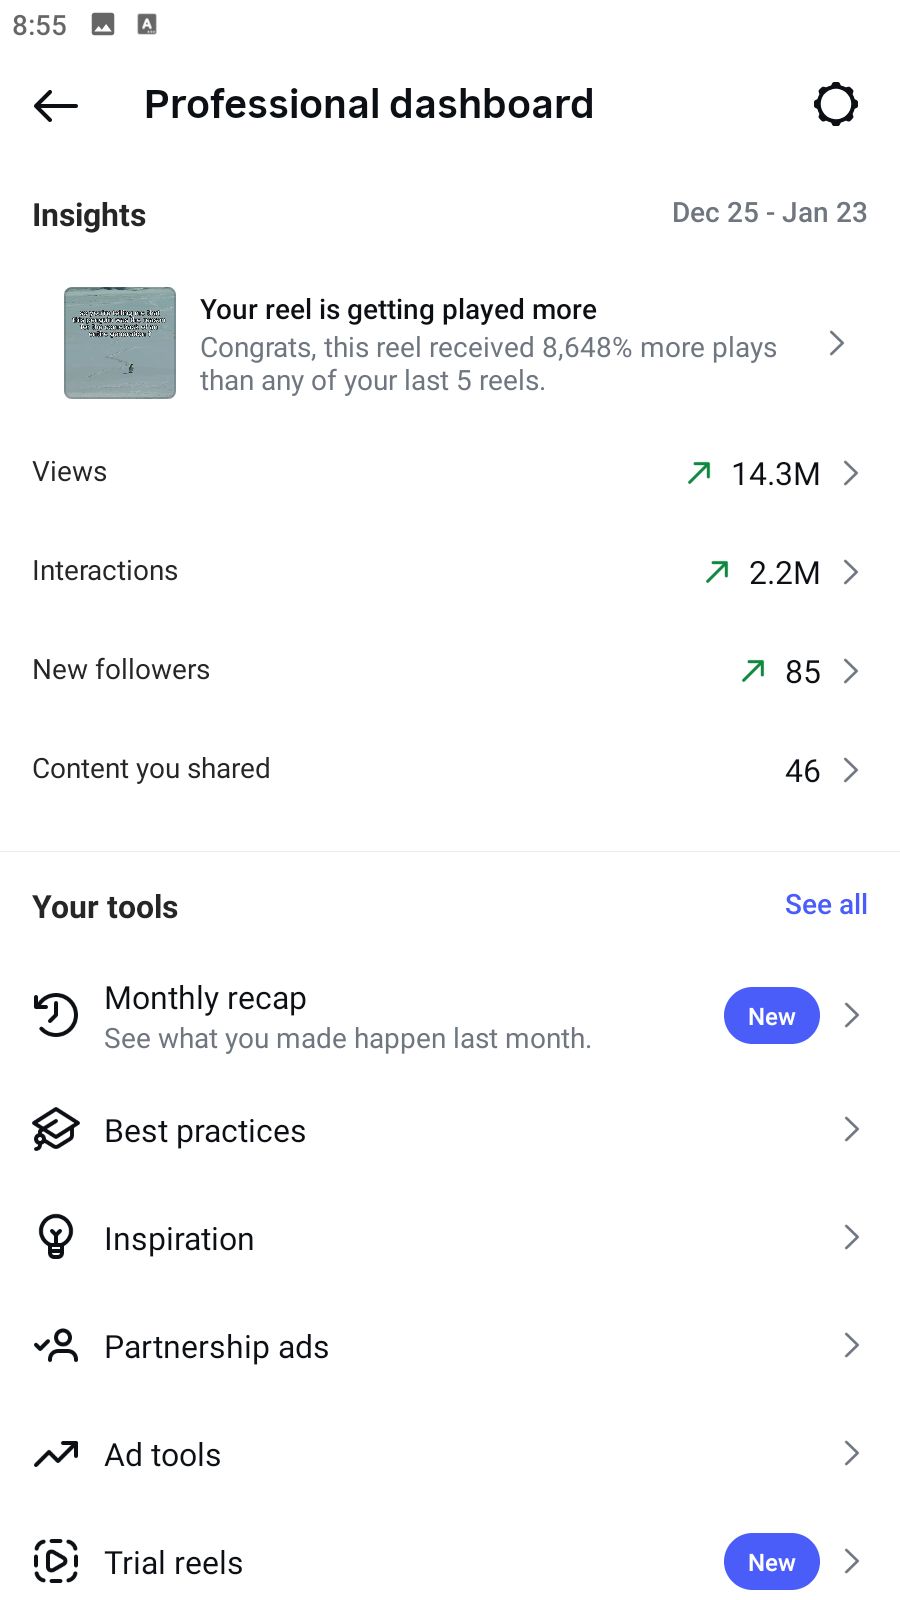Tap the Partnership ads person icon

pos(56,1346)
